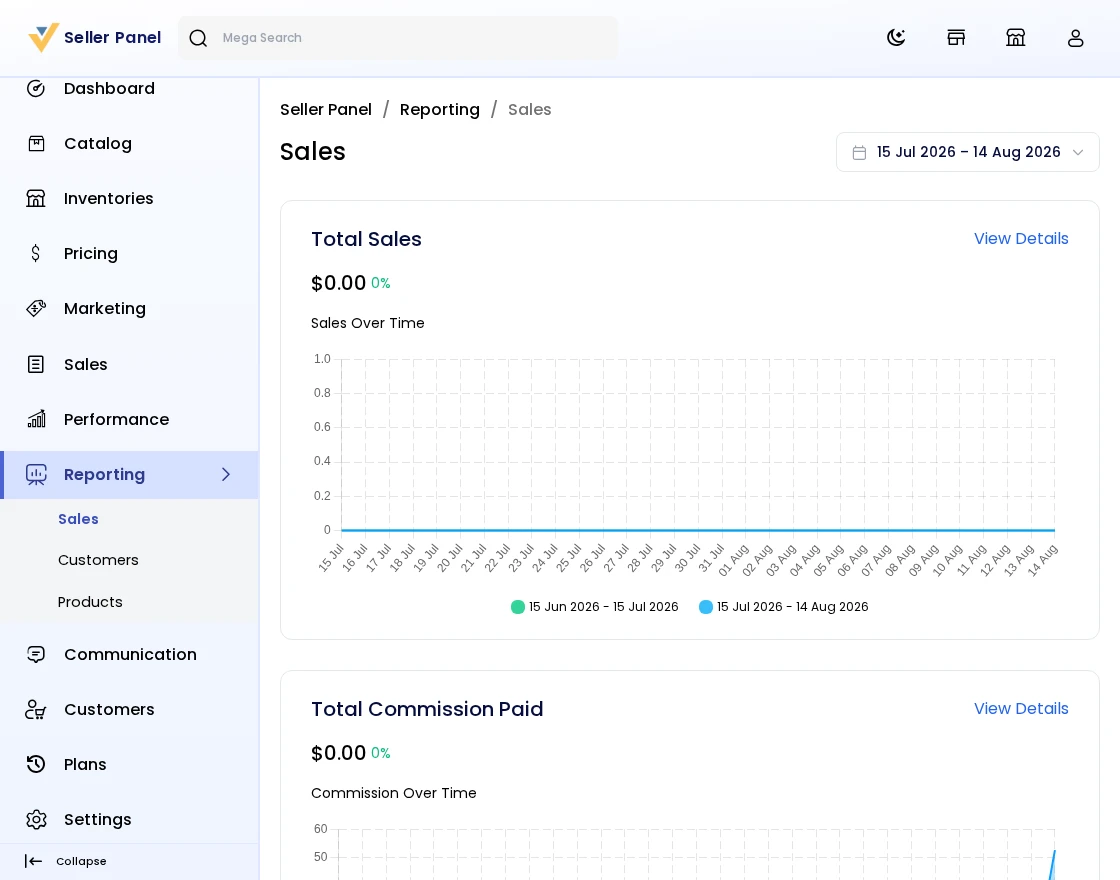Click the Plans history icon
Image resolution: width=1120 pixels, height=880 pixels.
pyautogui.click(x=36, y=764)
